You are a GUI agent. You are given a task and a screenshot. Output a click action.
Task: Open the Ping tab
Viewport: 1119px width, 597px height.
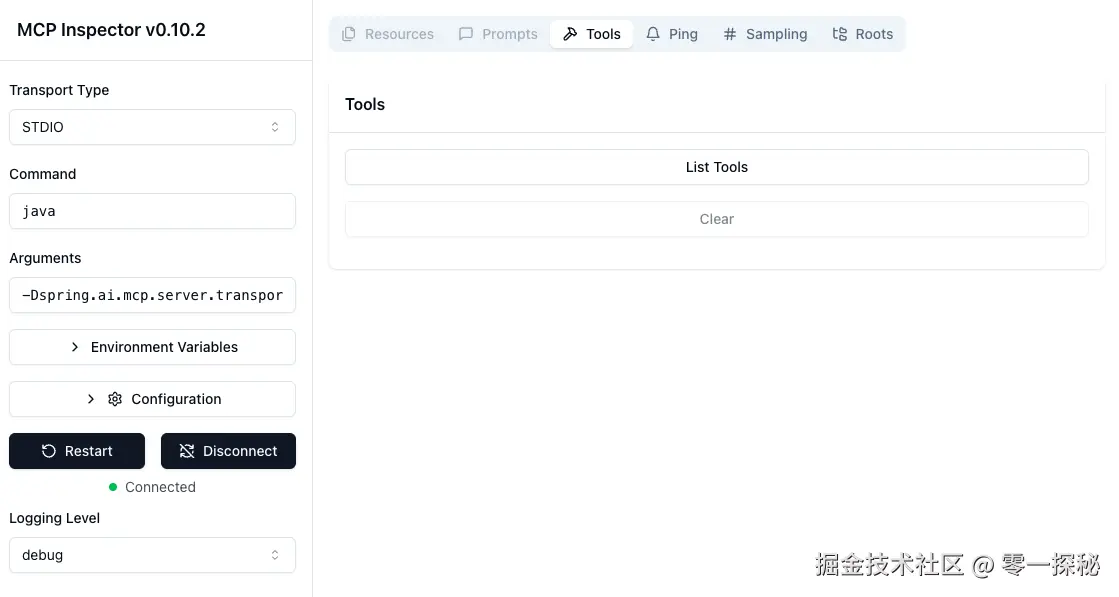(672, 34)
